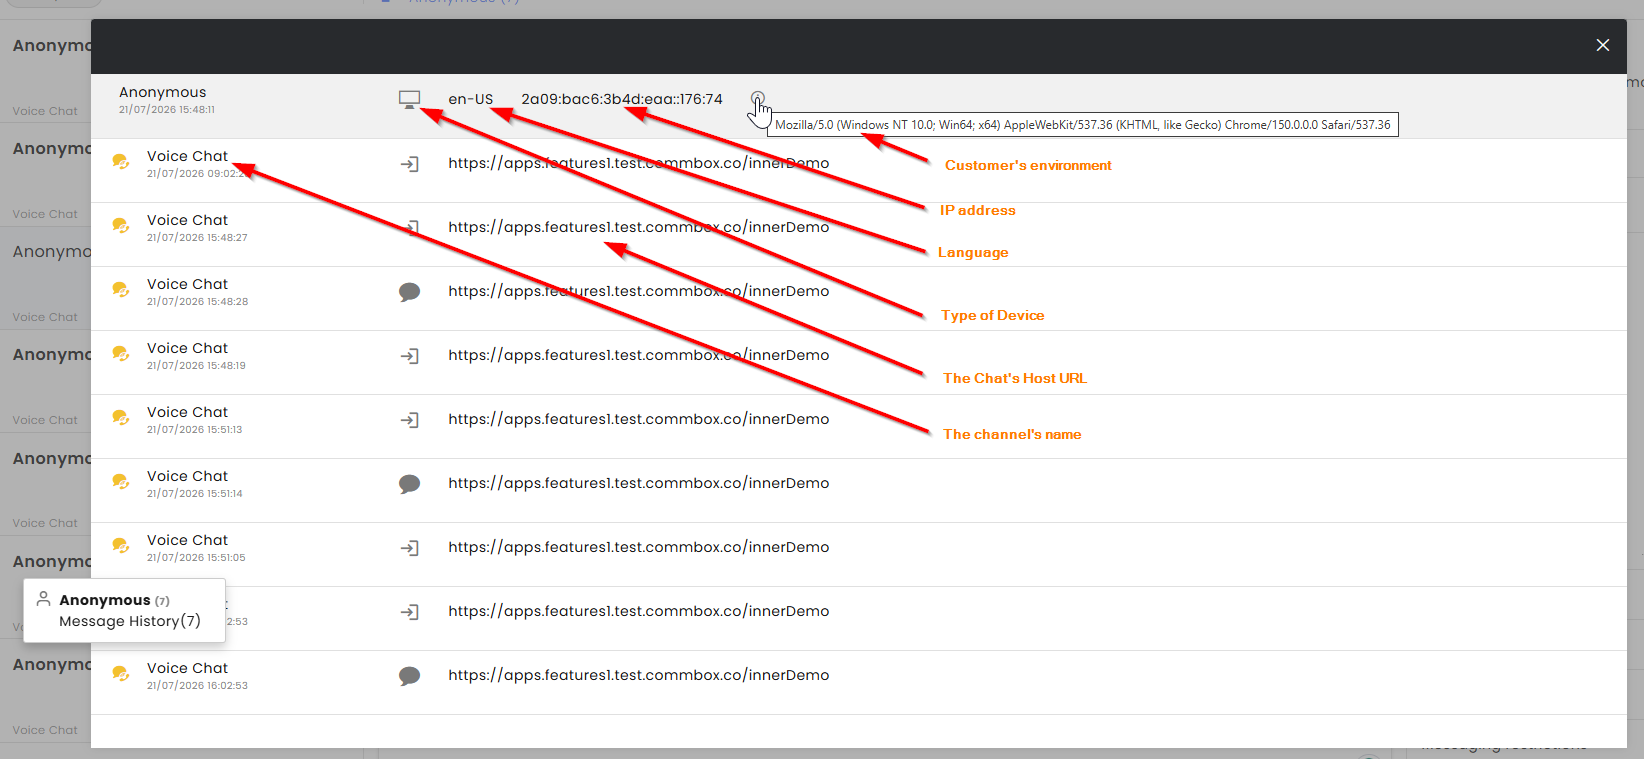Click the innerDemo URL in the 15:48:27 row
Image resolution: width=1644 pixels, height=759 pixels.
pos(639,227)
